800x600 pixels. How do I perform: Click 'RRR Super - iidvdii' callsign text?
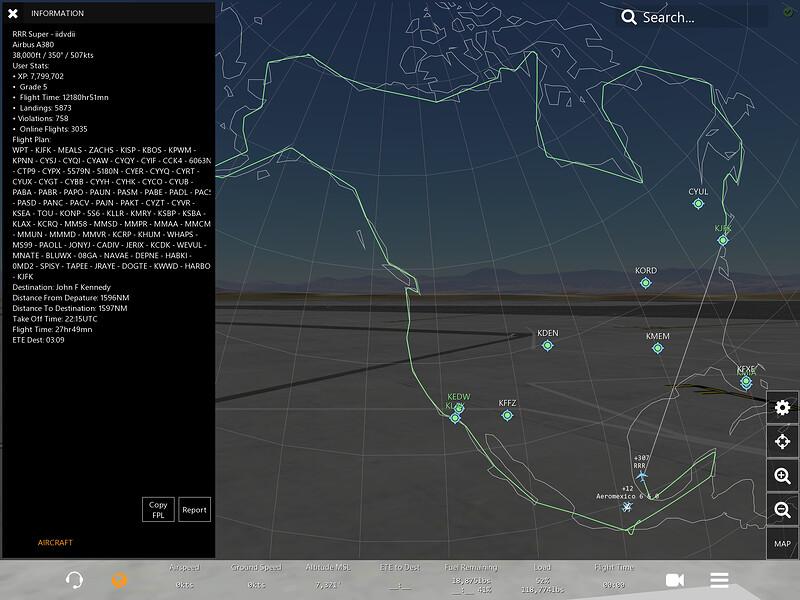pos(44,34)
